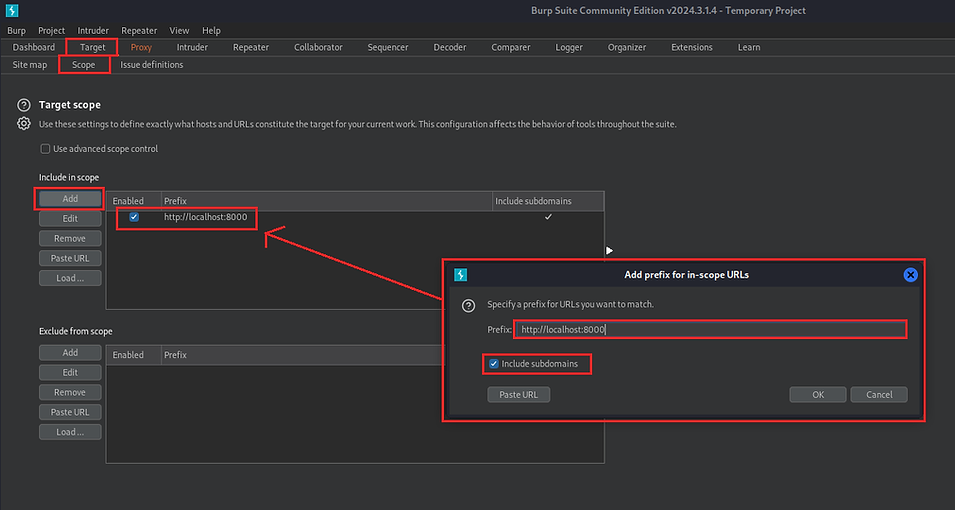Enable Use advanced scope control checkbox
955x510 pixels.
coord(45,149)
